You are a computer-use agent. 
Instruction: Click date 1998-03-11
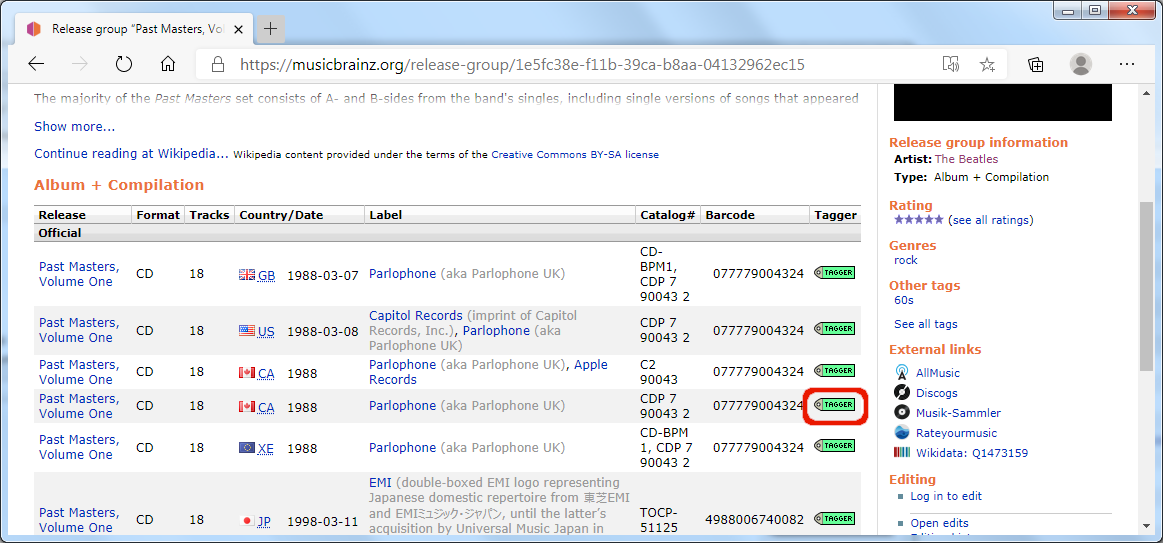pyautogui.click(x=323, y=521)
